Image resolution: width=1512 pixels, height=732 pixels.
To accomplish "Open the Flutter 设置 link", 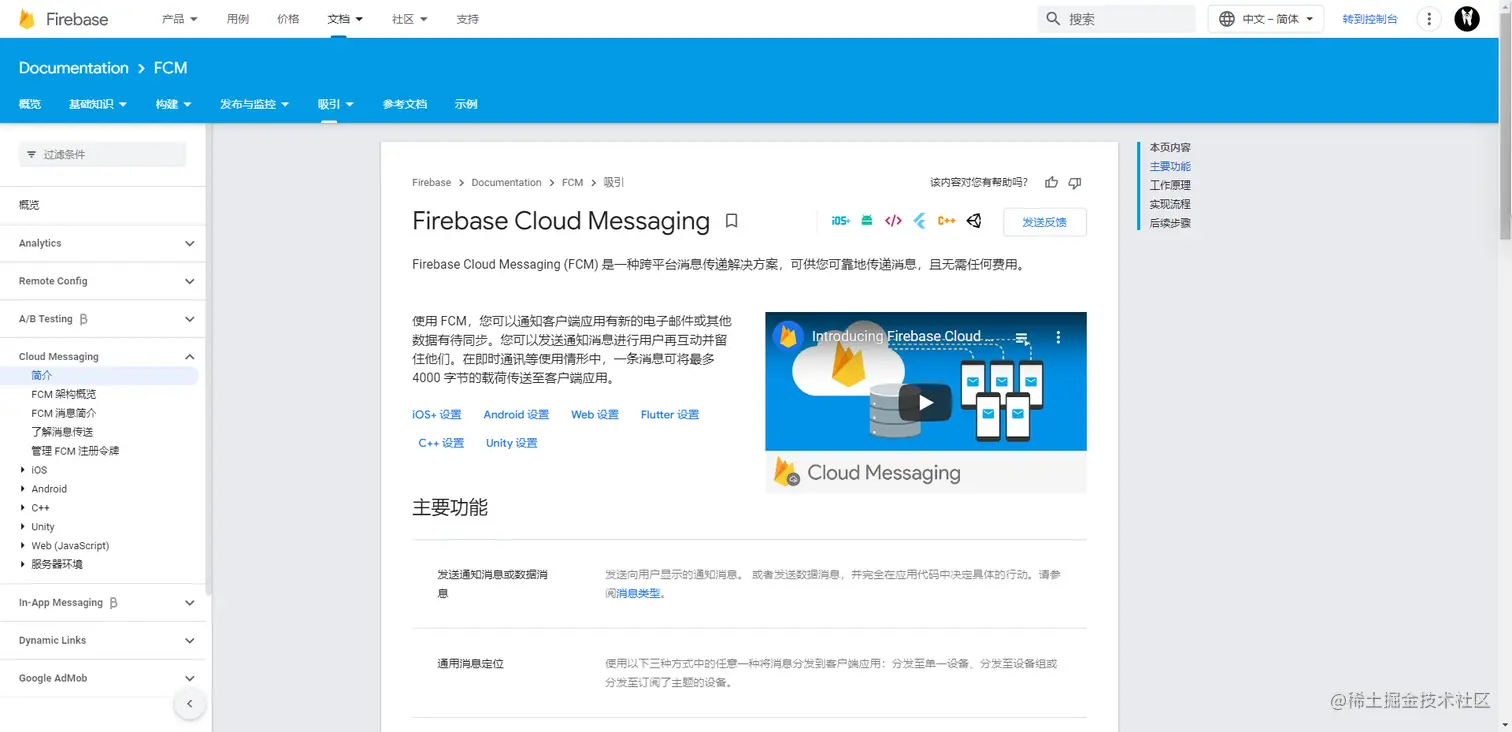I will pos(670,415).
